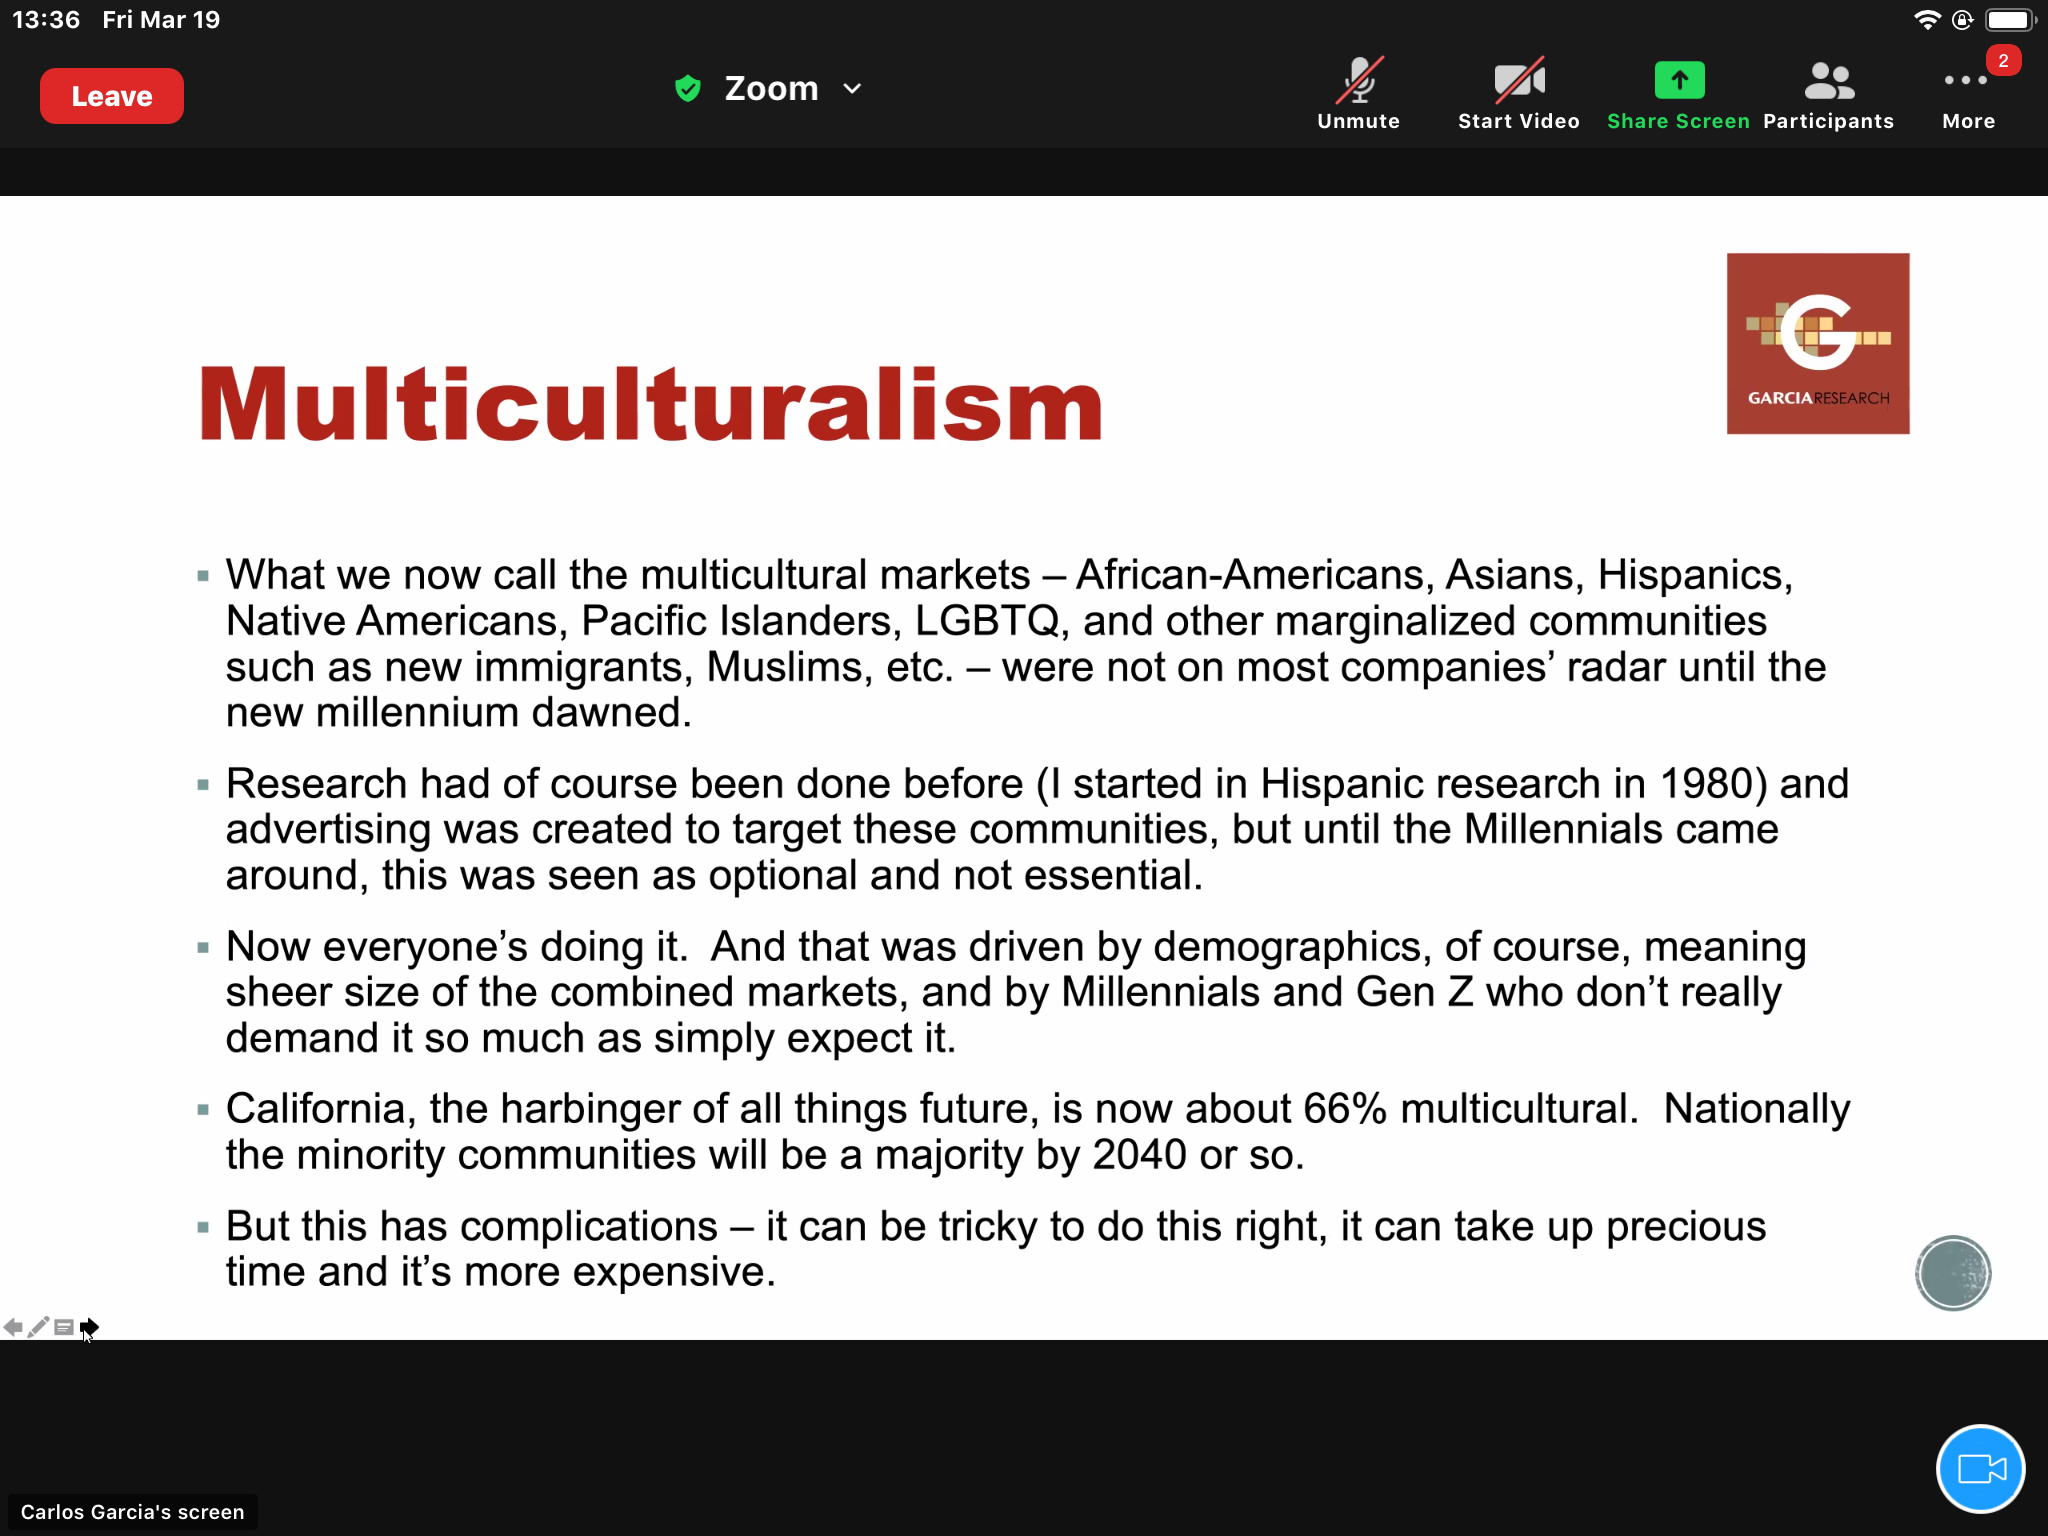Click the battery status icon

click(x=2010, y=20)
